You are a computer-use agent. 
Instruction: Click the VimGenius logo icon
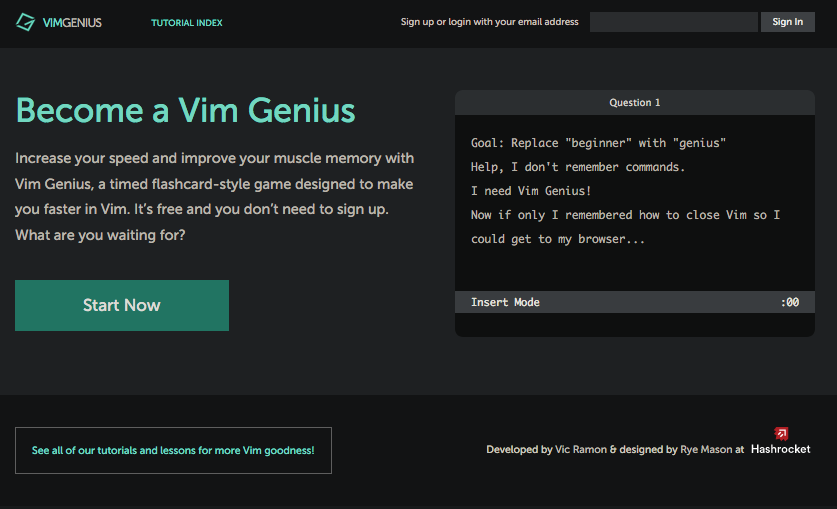tap(25, 22)
